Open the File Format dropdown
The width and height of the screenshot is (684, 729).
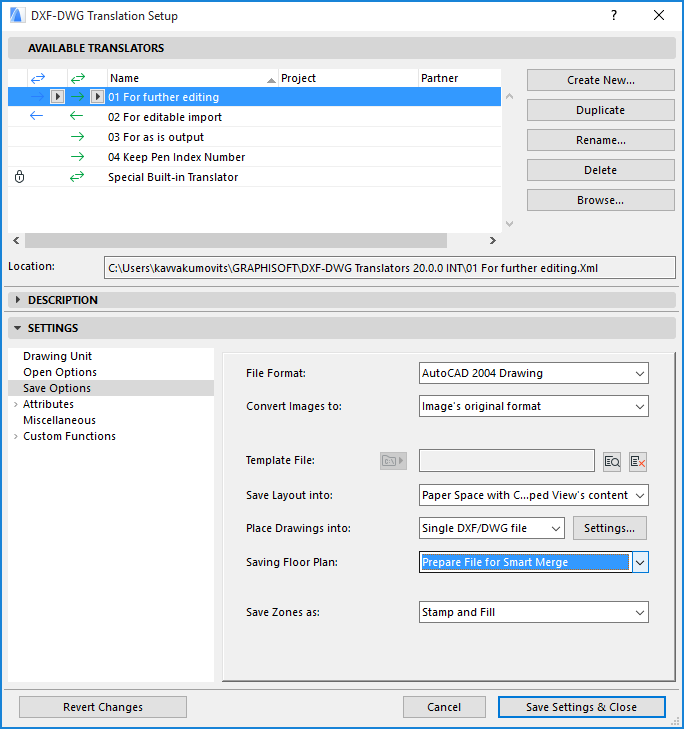pos(533,373)
